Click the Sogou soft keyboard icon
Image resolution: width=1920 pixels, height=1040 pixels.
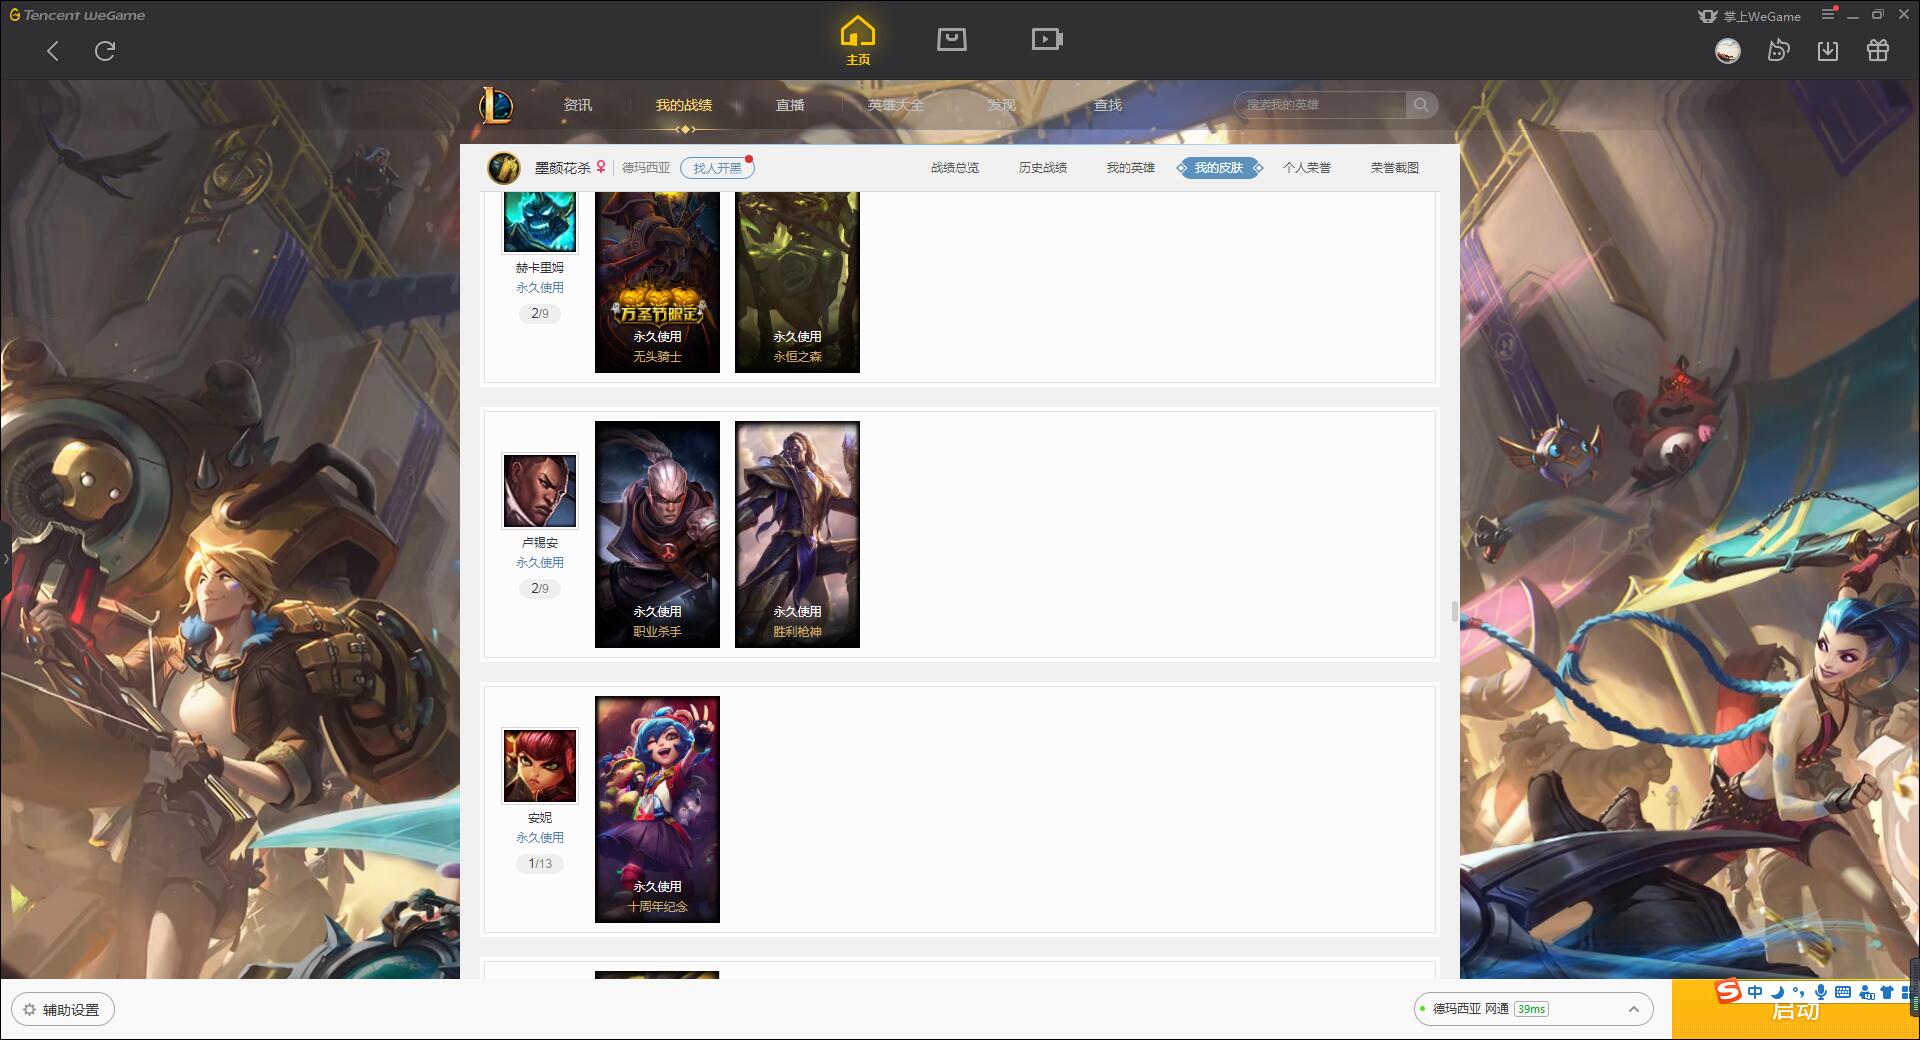tap(1843, 992)
